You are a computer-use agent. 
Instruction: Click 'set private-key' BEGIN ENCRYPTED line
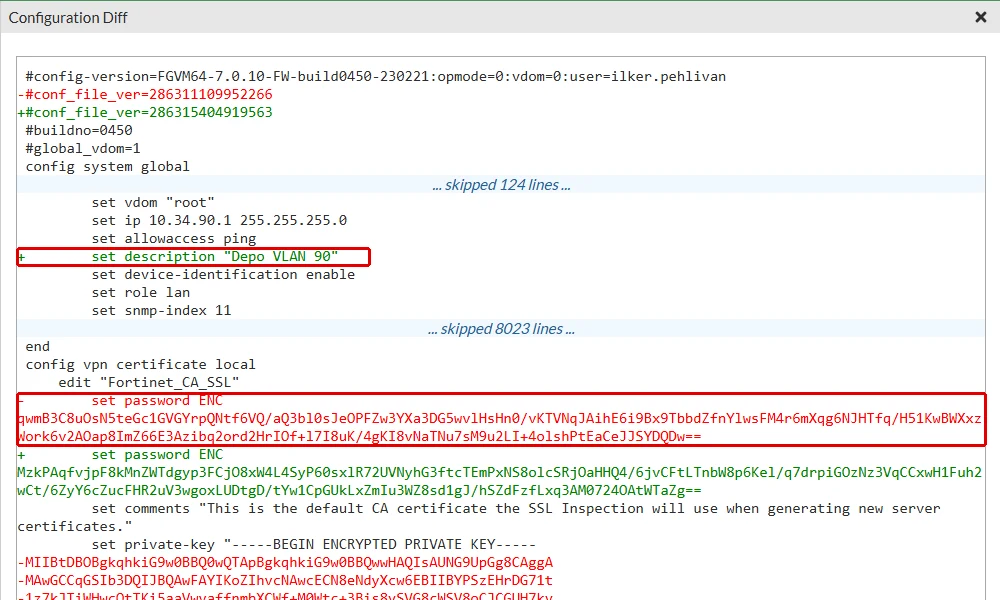pos(313,545)
